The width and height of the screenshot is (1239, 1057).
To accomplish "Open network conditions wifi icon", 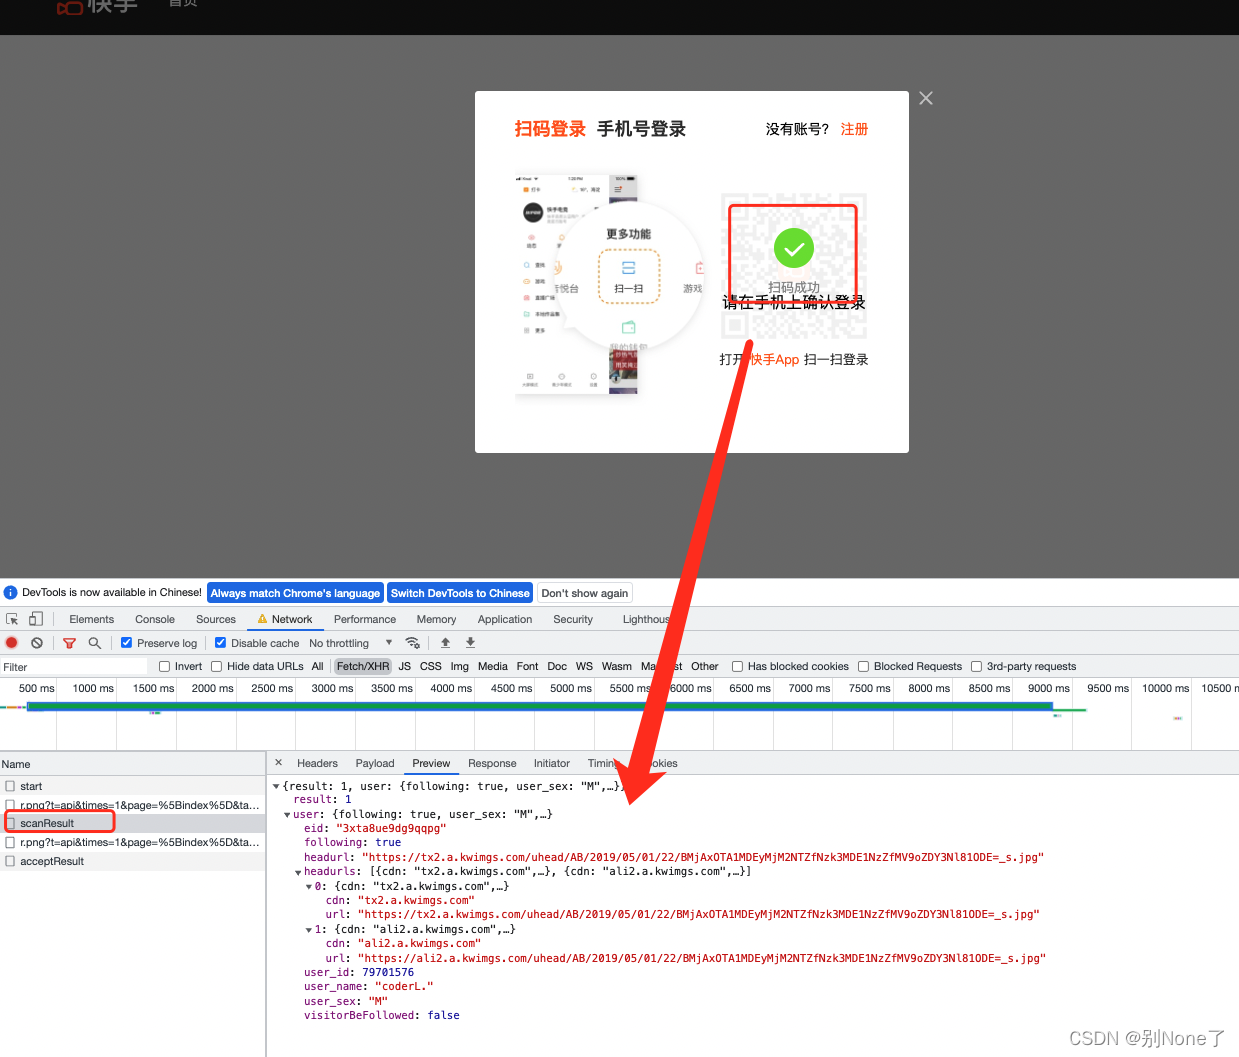I will click(x=412, y=643).
